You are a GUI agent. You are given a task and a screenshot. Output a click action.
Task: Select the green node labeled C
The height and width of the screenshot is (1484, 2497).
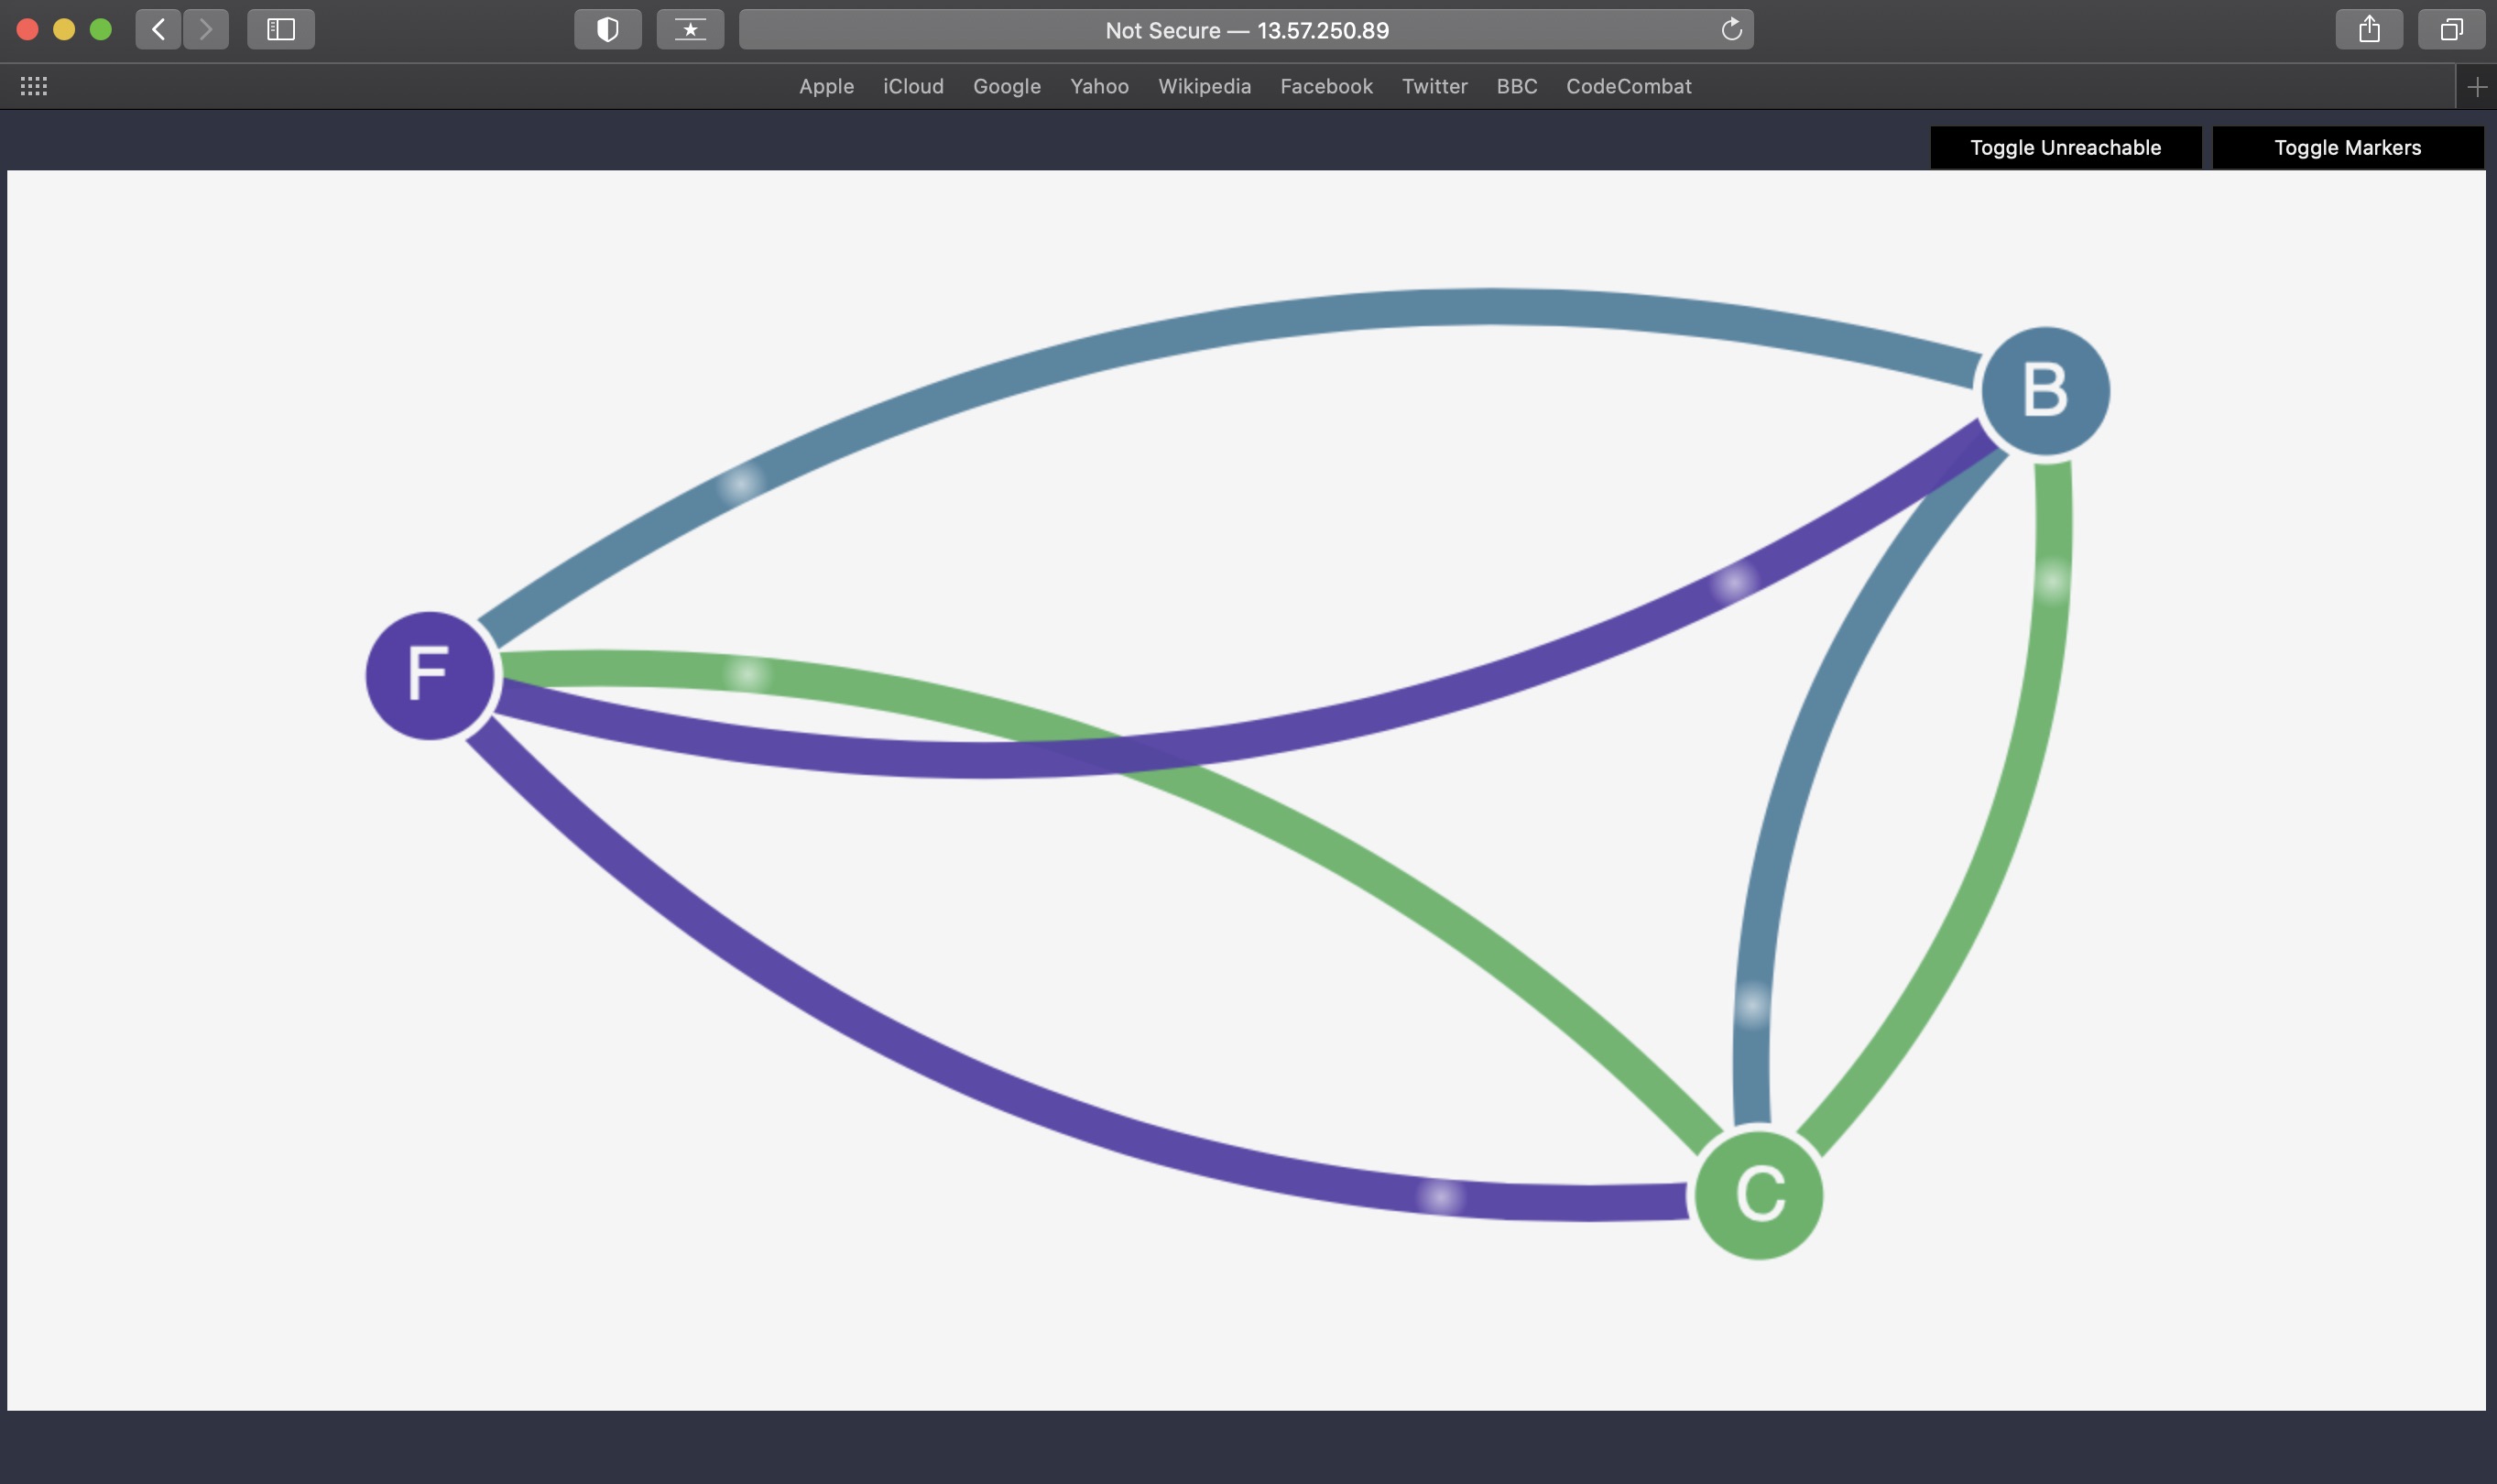click(1759, 1195)
